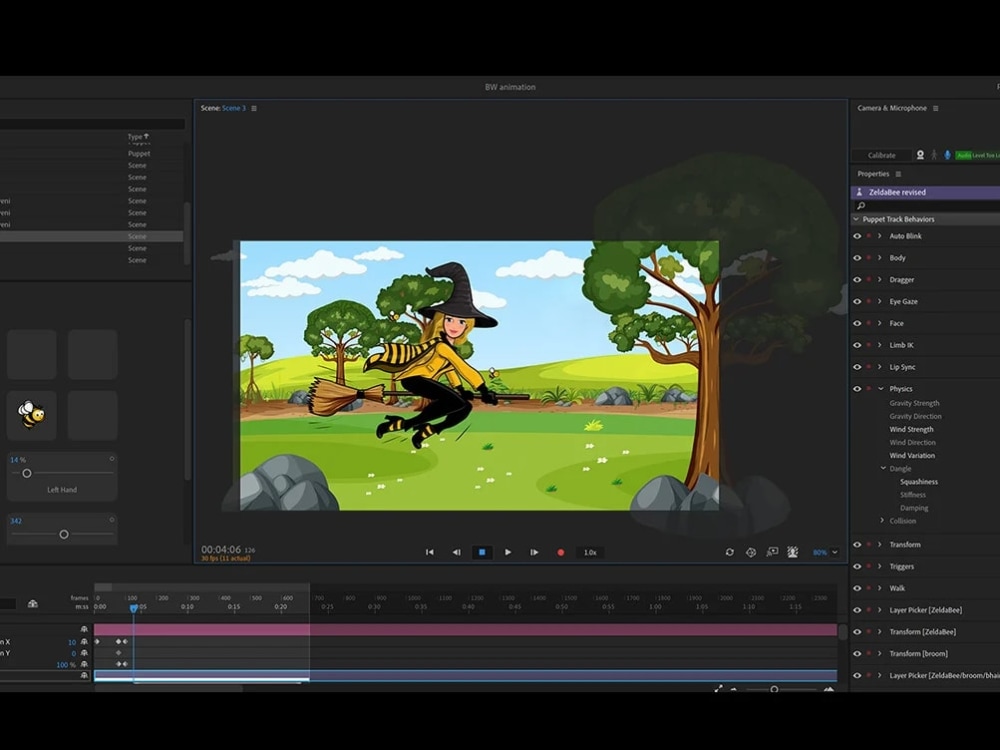Screen dimensions: 1000x750
Task: Toggle visibility of the Lip Sync behavior
Action: [x=856, y=367]
